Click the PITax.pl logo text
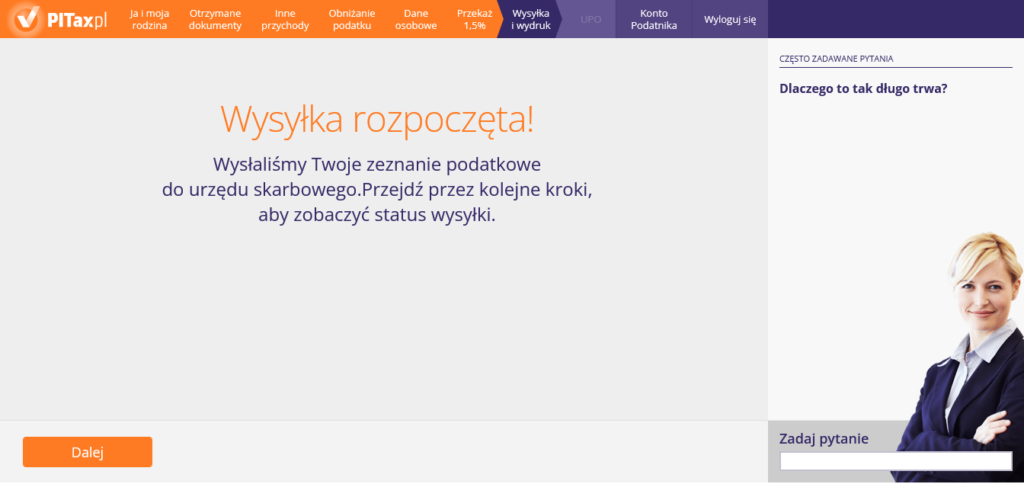This screenshot has width=1024, height=484. tap(77, 19)
